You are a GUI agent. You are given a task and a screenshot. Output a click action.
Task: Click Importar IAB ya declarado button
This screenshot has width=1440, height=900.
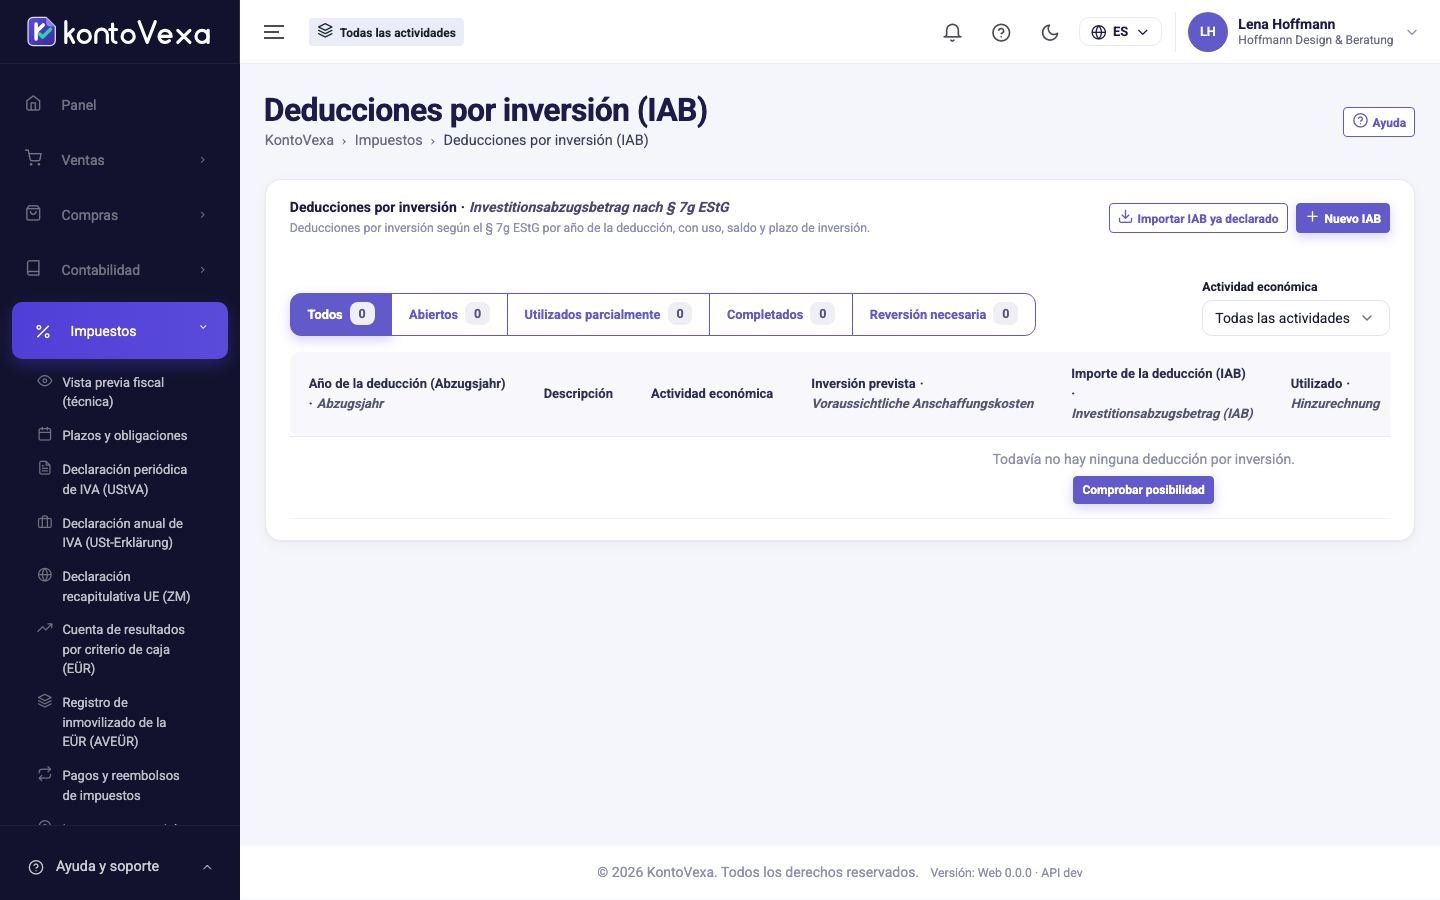[1198, 218]
